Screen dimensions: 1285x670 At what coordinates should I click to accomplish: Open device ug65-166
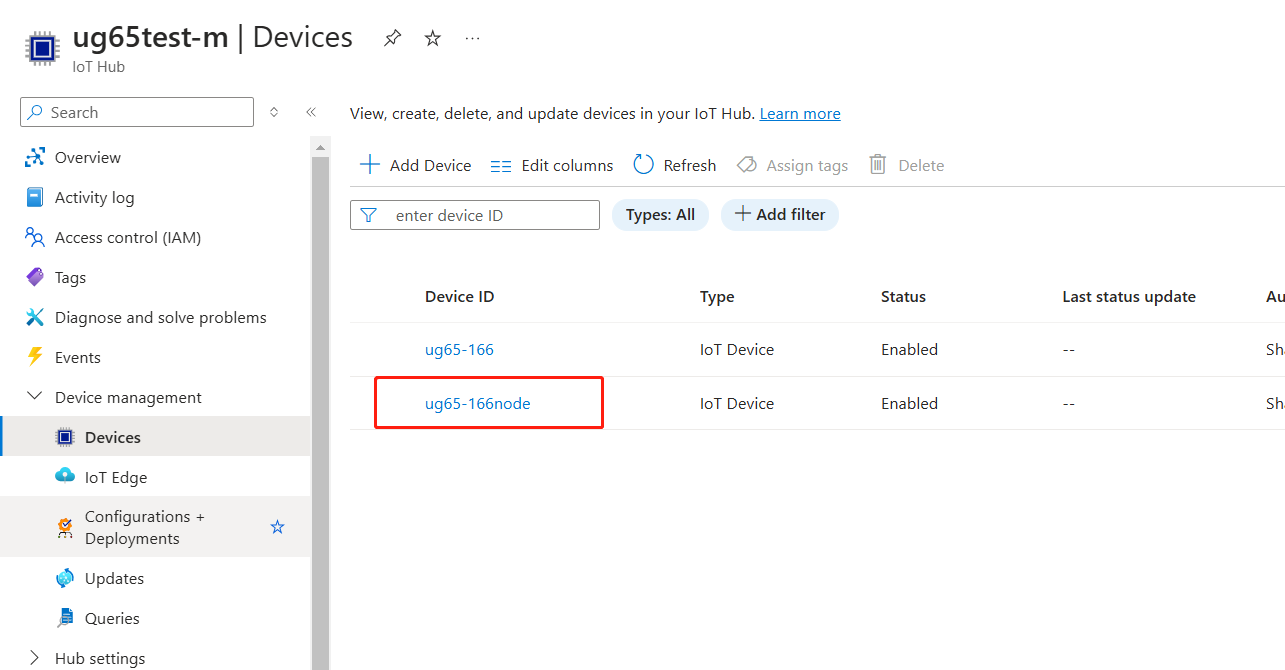coord(459,350)
